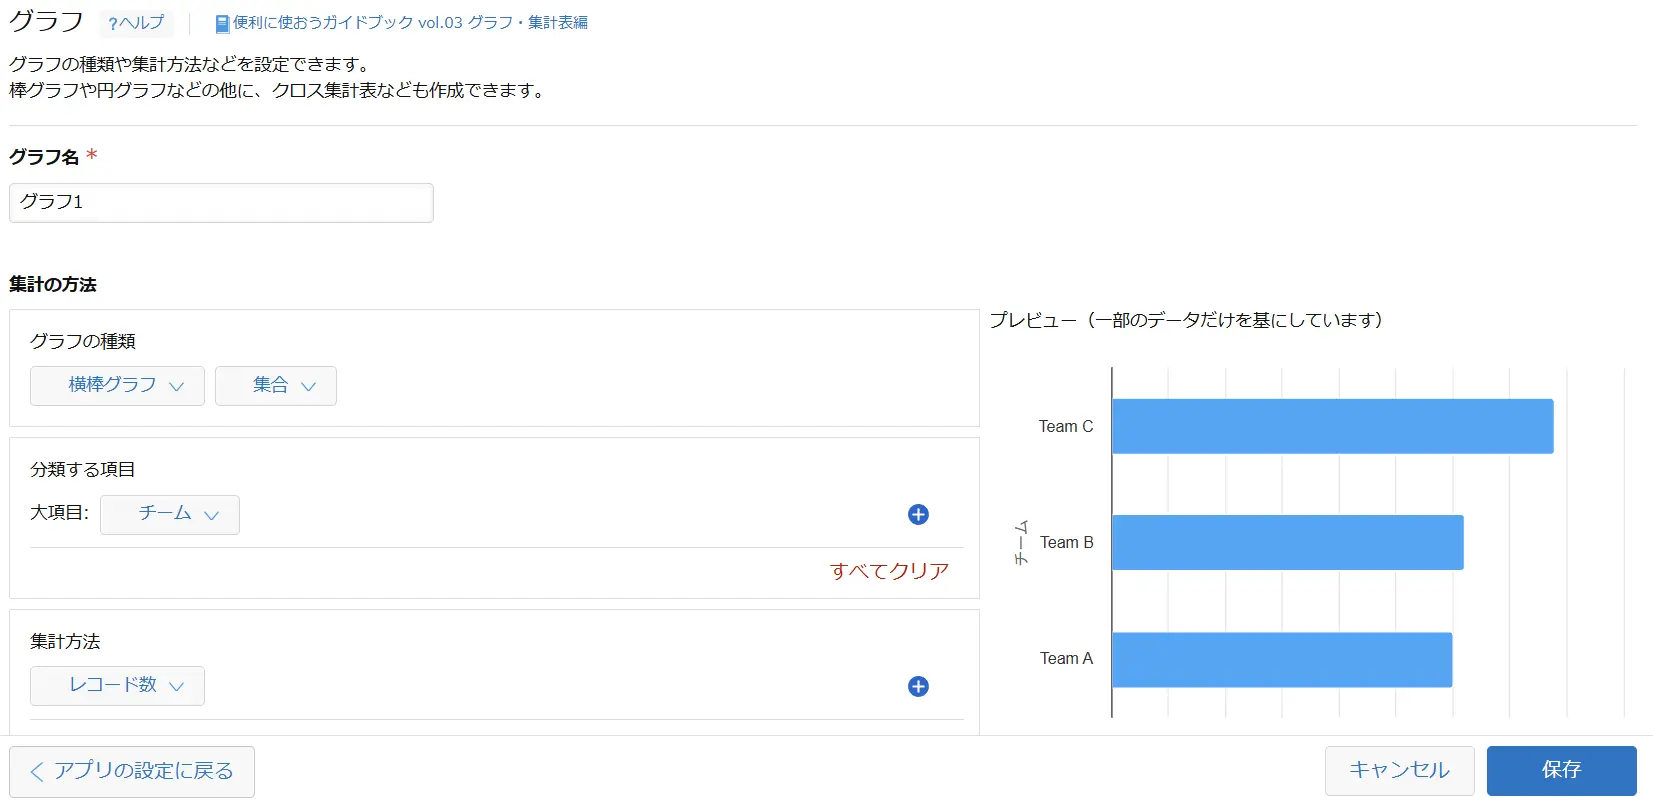The height and width of the screenshot is (803, 1653).
Task: Open 便利に使おうガイドブック vol.03 link
Action: (x=410, y=23)
